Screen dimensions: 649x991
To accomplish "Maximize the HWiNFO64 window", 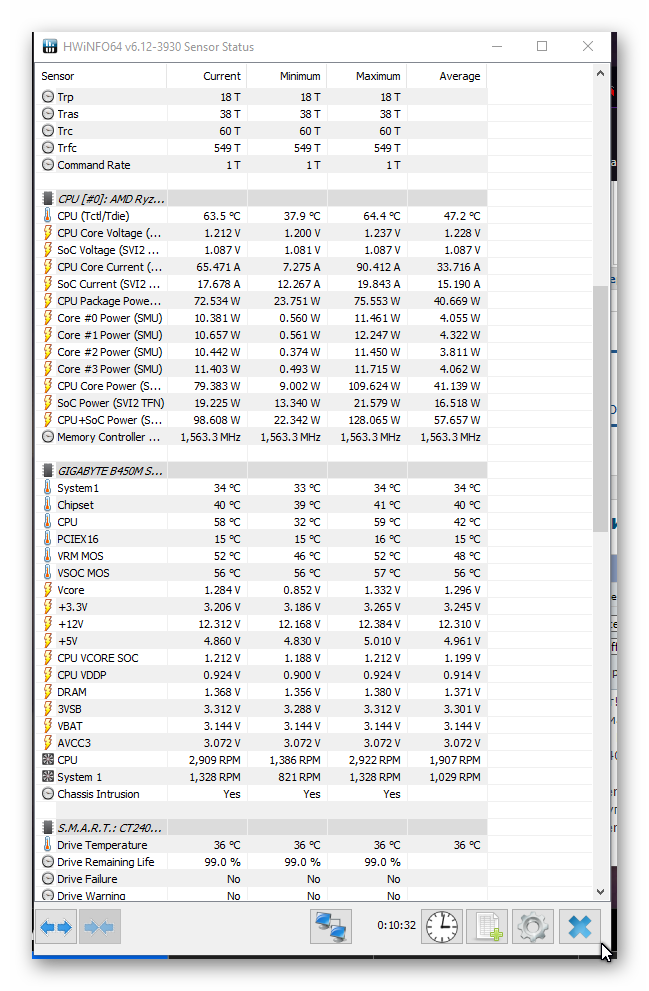I will (542, 46).
